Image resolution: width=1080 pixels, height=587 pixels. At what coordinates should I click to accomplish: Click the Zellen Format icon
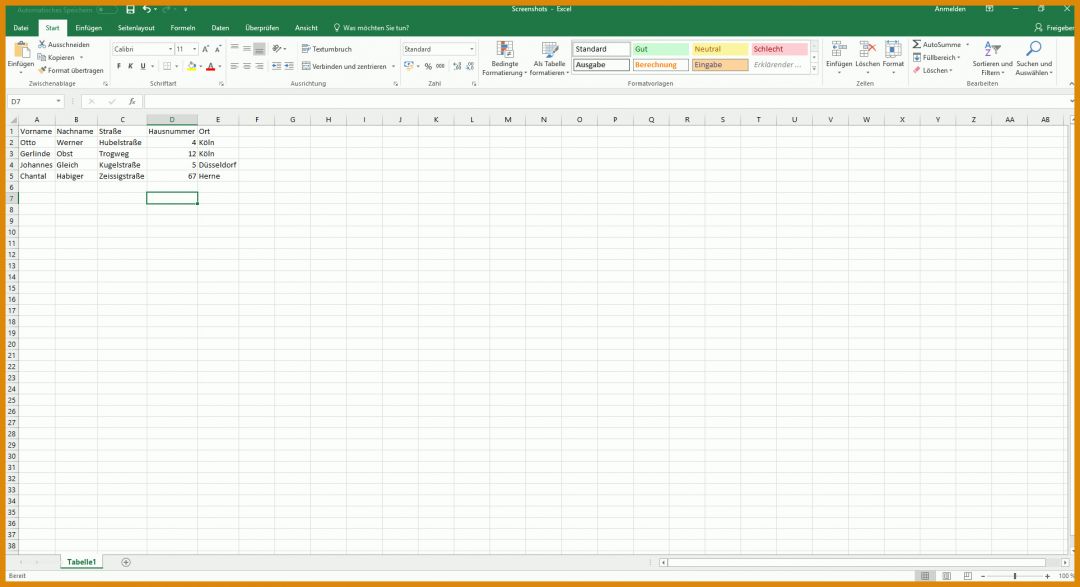click(x=893, y=50)
